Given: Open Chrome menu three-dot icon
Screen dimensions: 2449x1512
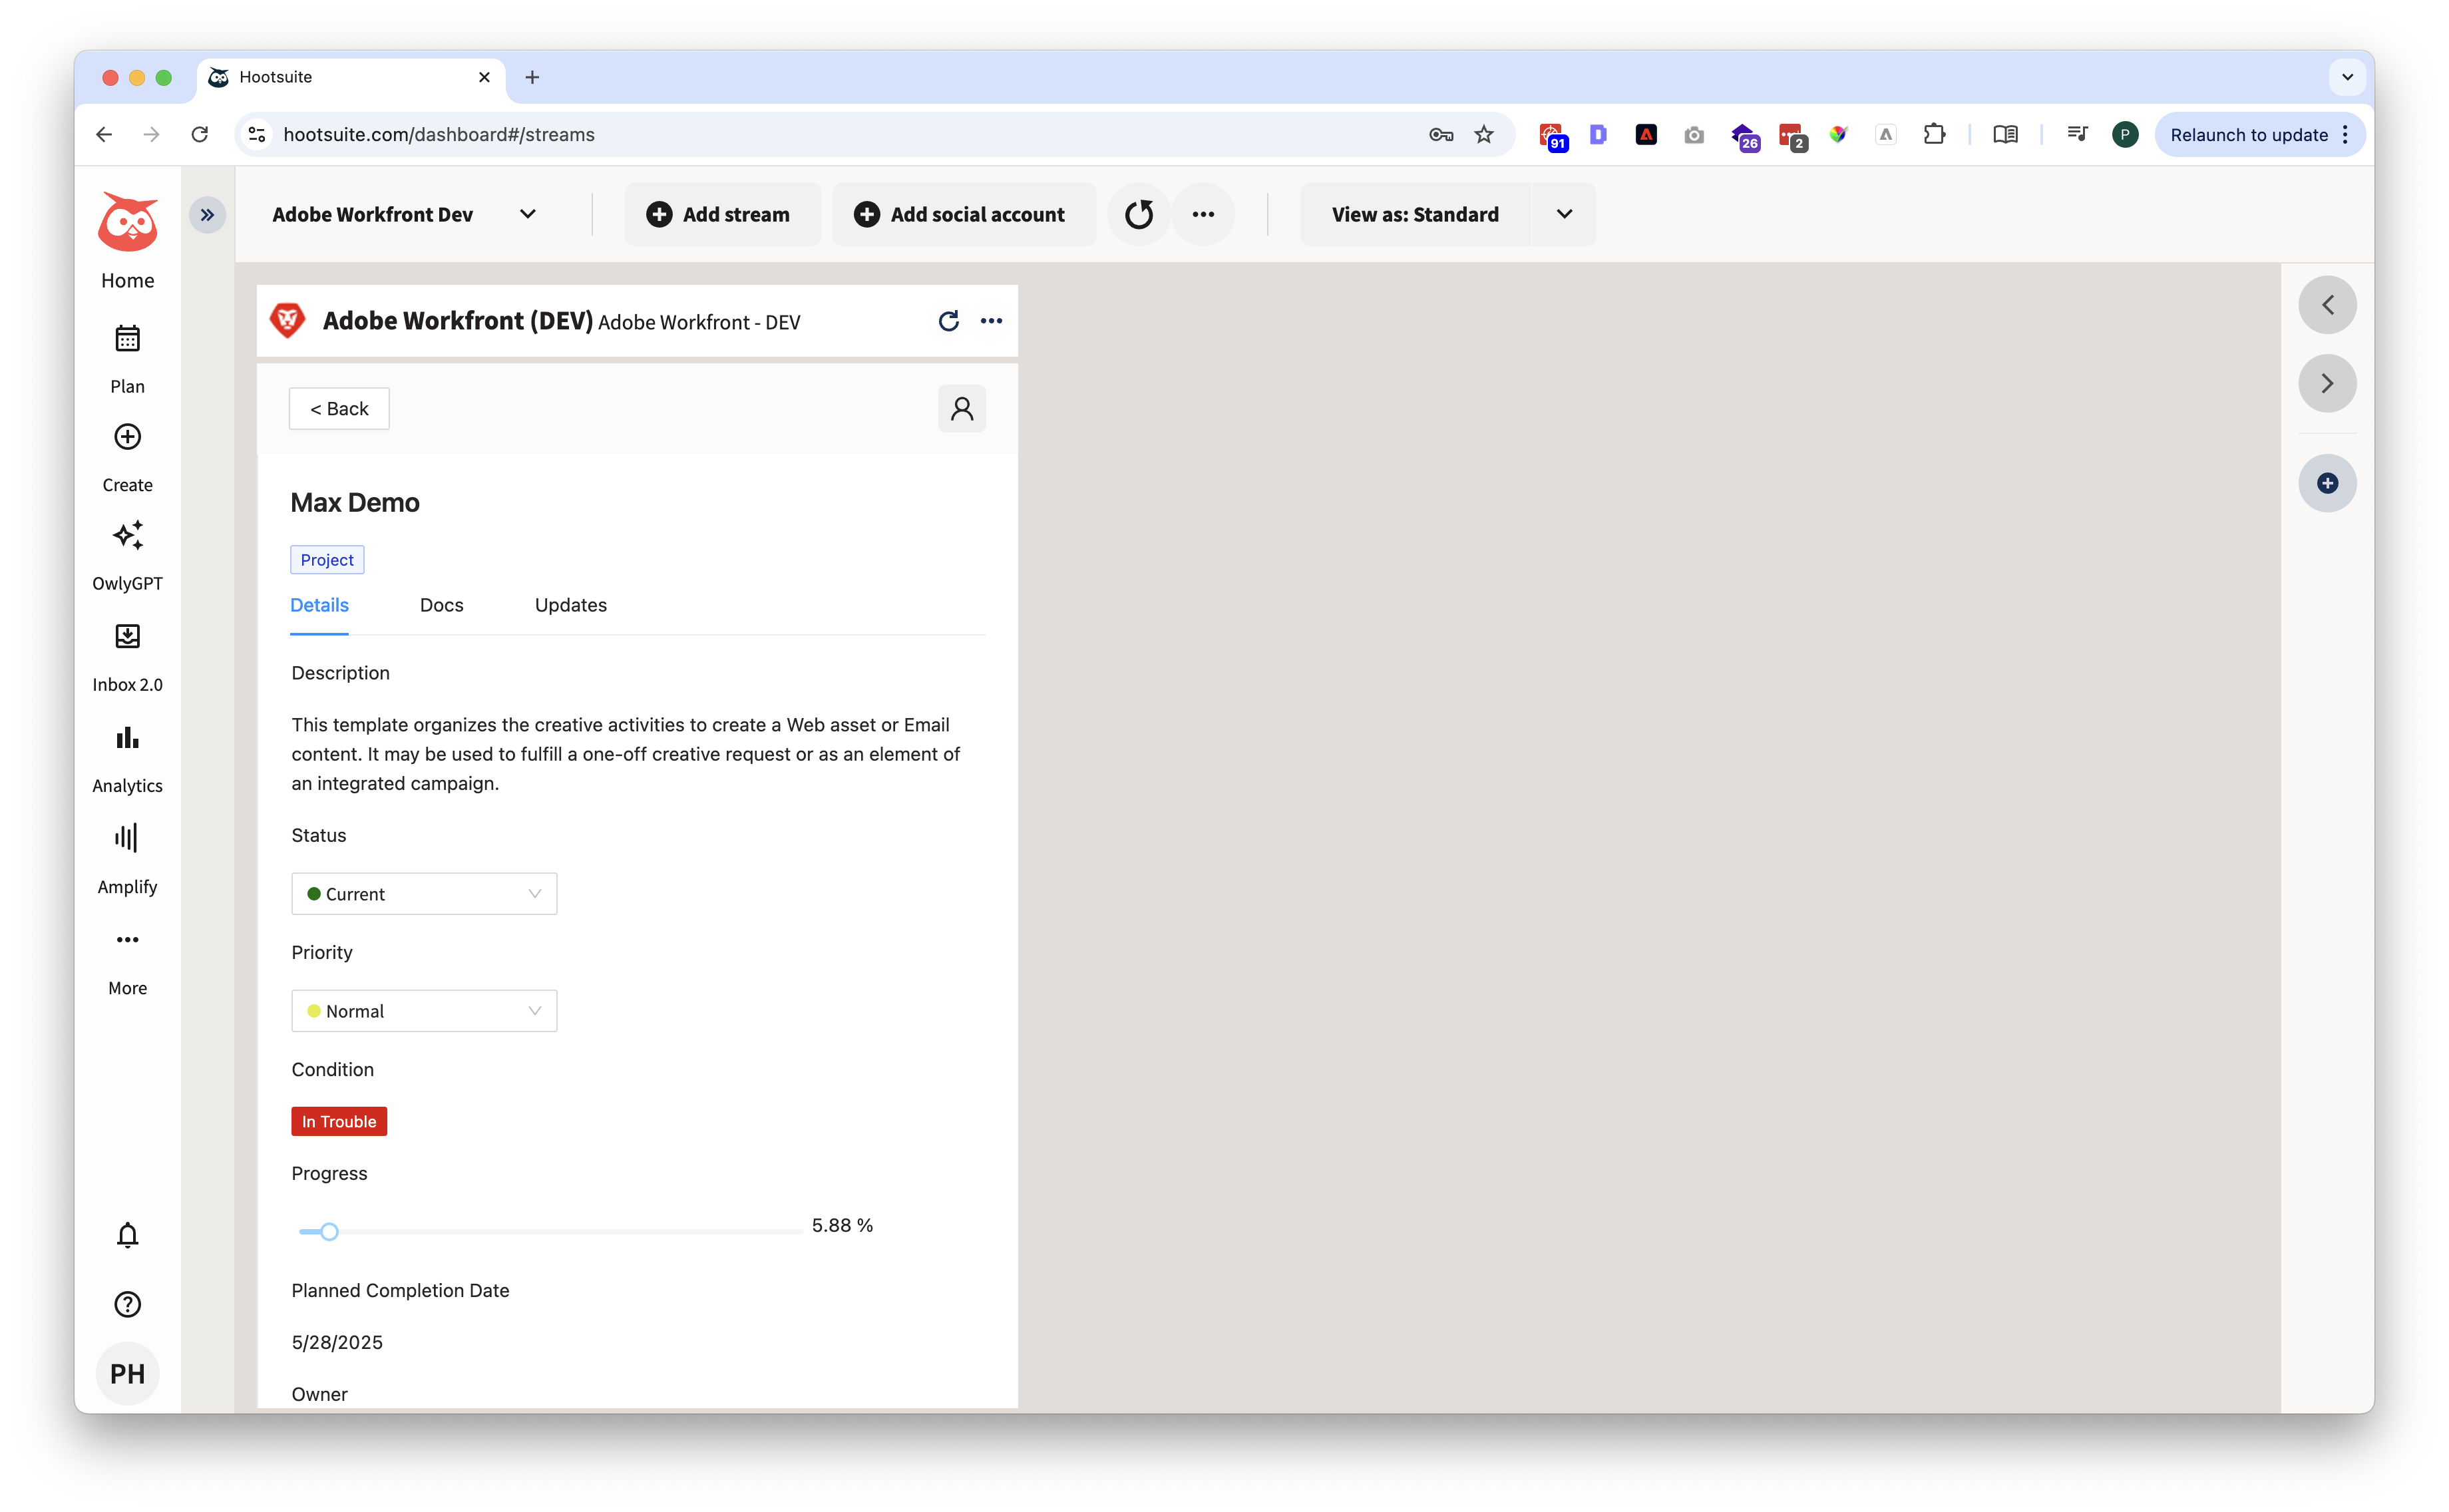Looking at the screenshot, I should pos(2346,135).
